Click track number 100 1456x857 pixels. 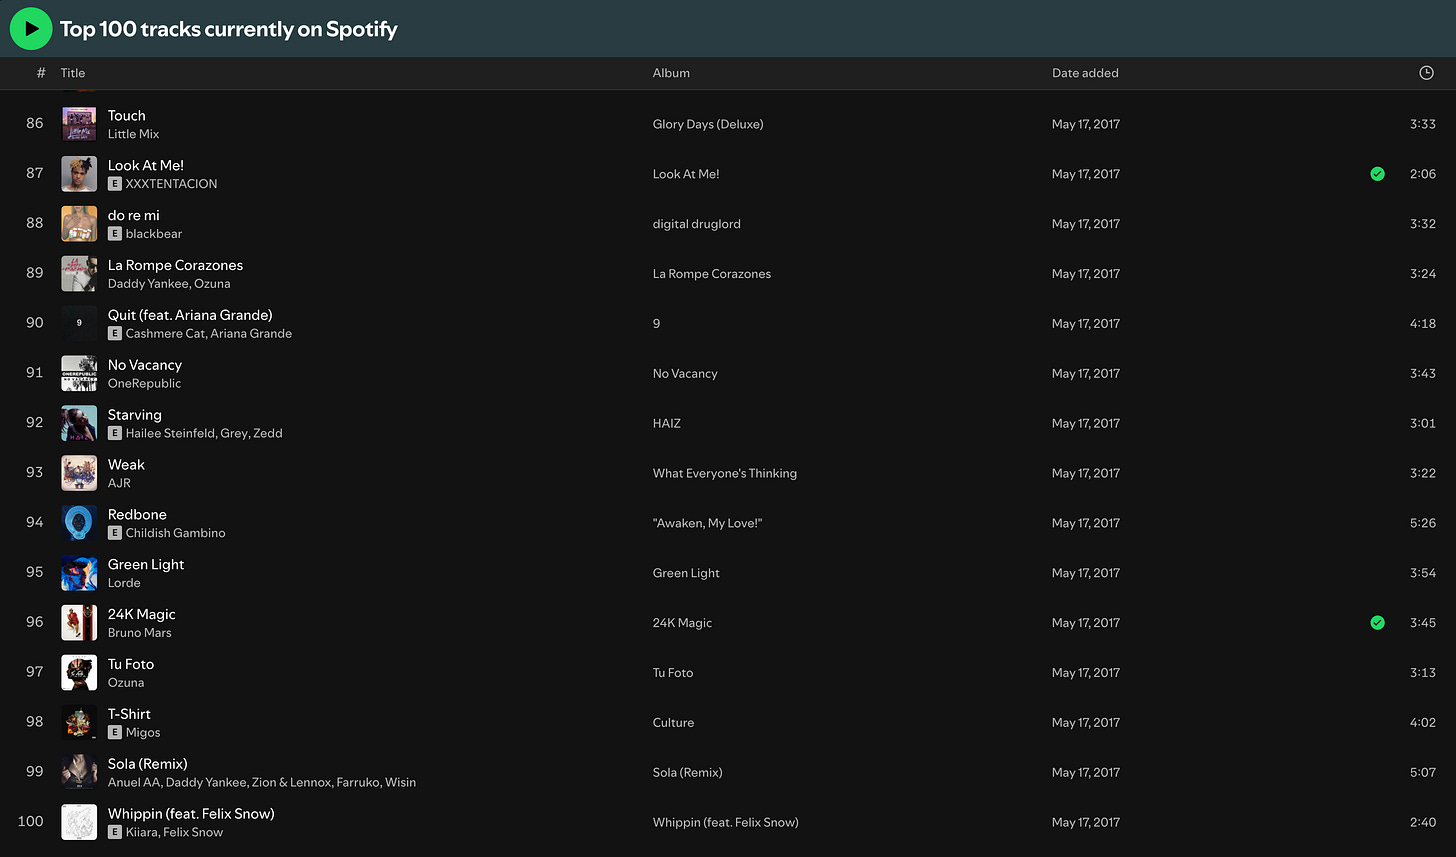tap(31, 821)
